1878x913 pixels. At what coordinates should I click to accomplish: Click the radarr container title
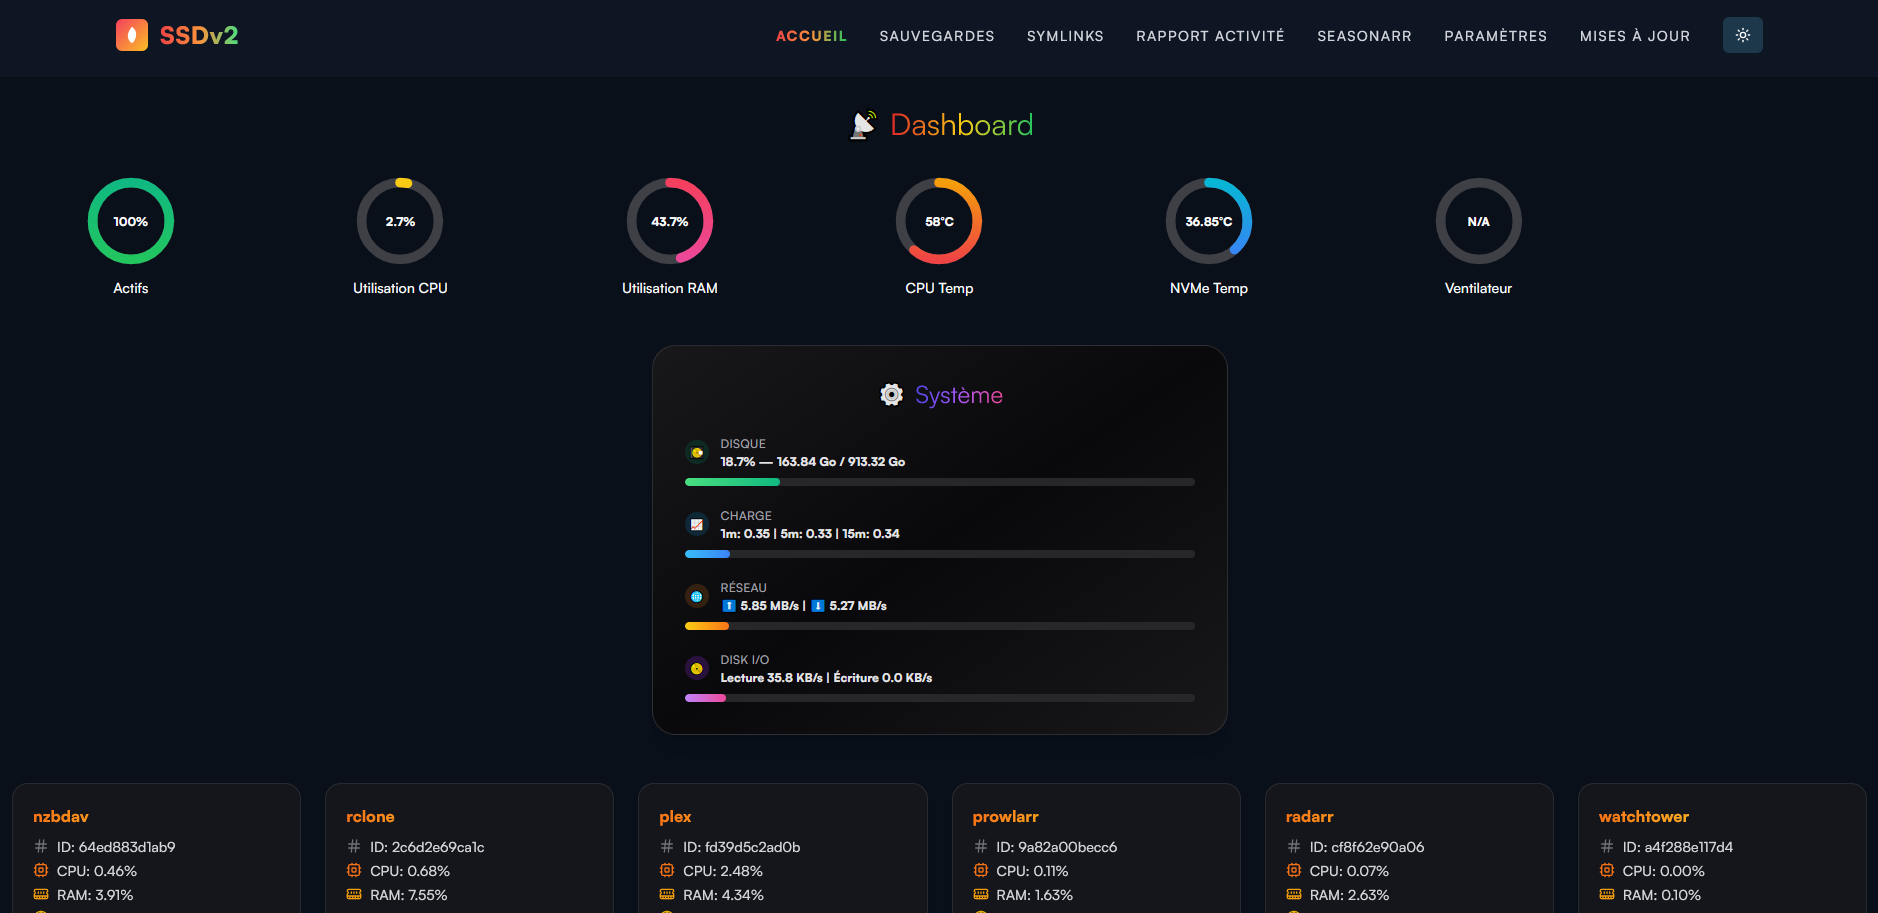pos(1309,817)
